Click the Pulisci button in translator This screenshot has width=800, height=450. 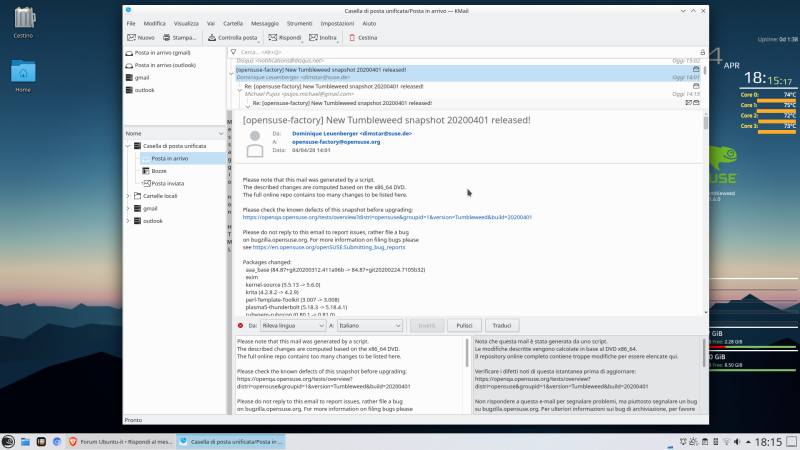pyautogui.click(x=464, y=326)
